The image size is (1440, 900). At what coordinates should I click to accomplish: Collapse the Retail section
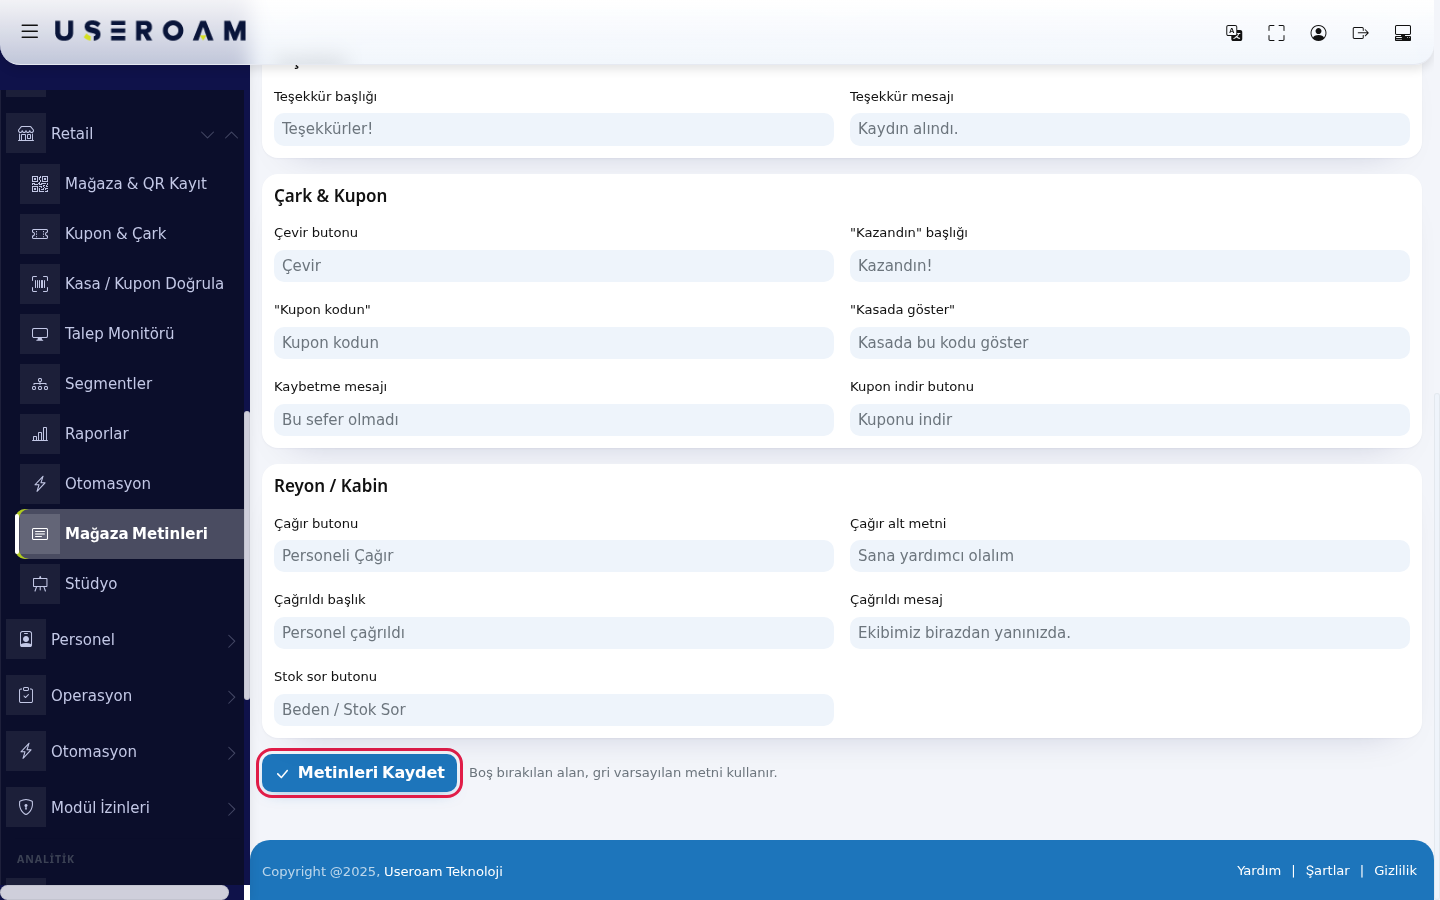tap(125, 134)
